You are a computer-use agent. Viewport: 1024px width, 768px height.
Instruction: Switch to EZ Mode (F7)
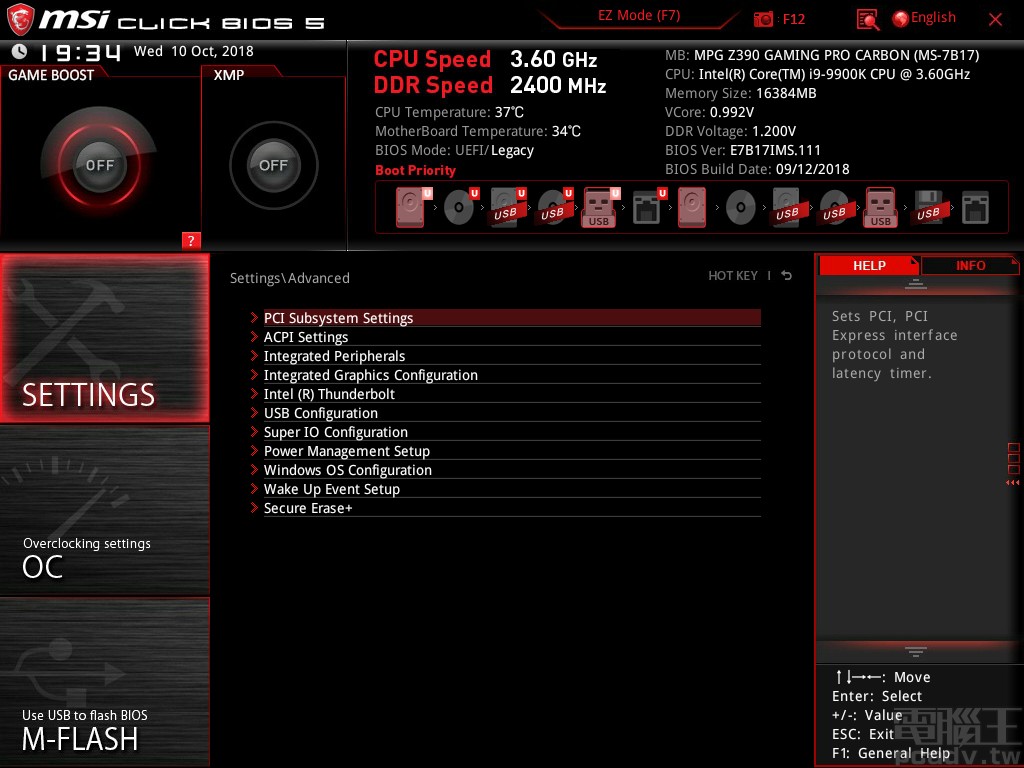639,16
